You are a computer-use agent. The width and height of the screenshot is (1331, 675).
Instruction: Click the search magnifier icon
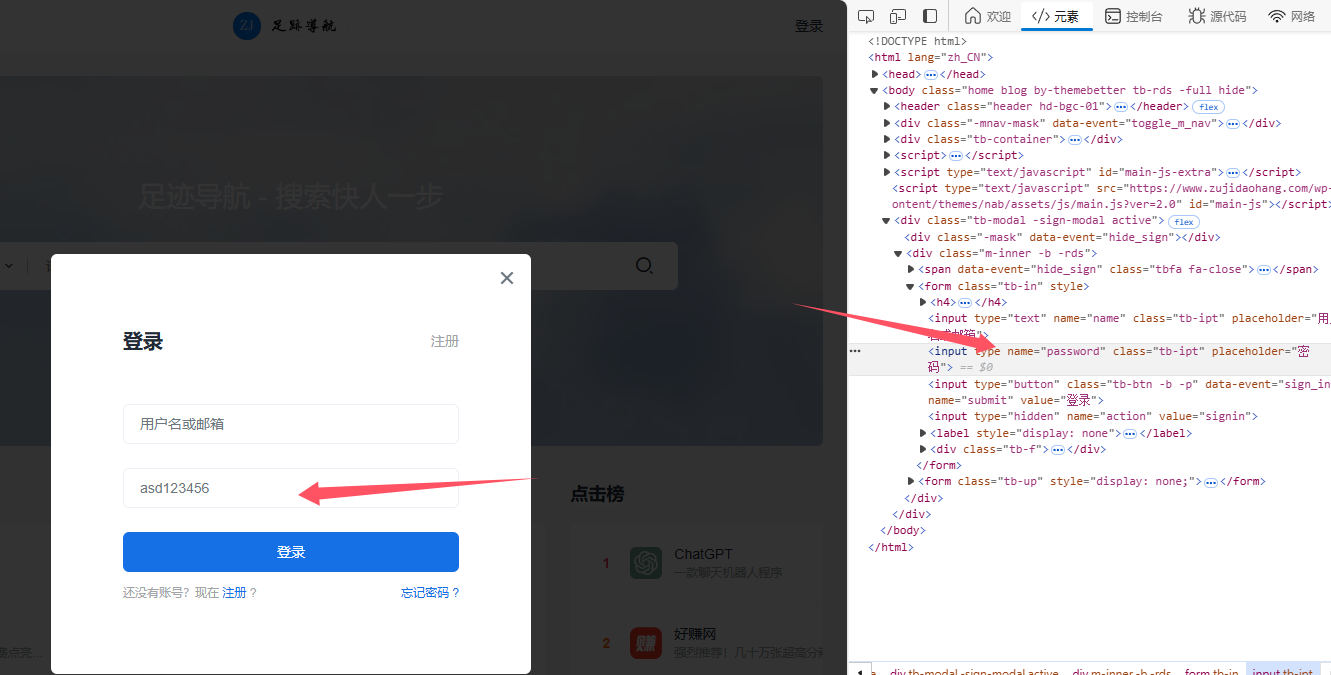point(645,265)
